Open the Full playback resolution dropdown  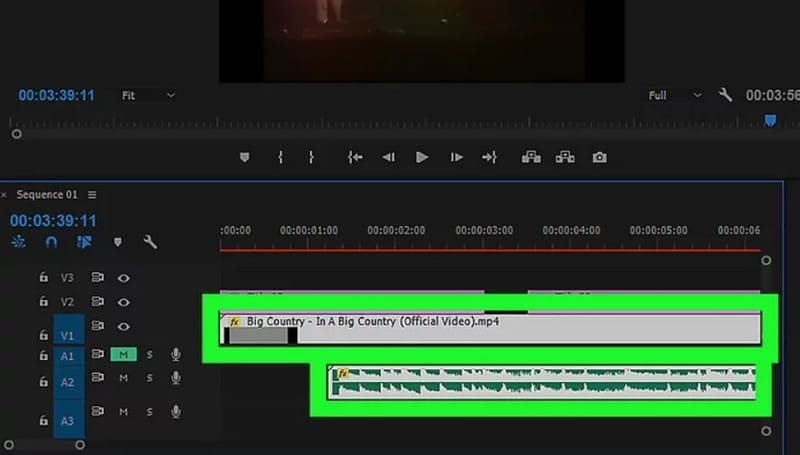[675, 95]
